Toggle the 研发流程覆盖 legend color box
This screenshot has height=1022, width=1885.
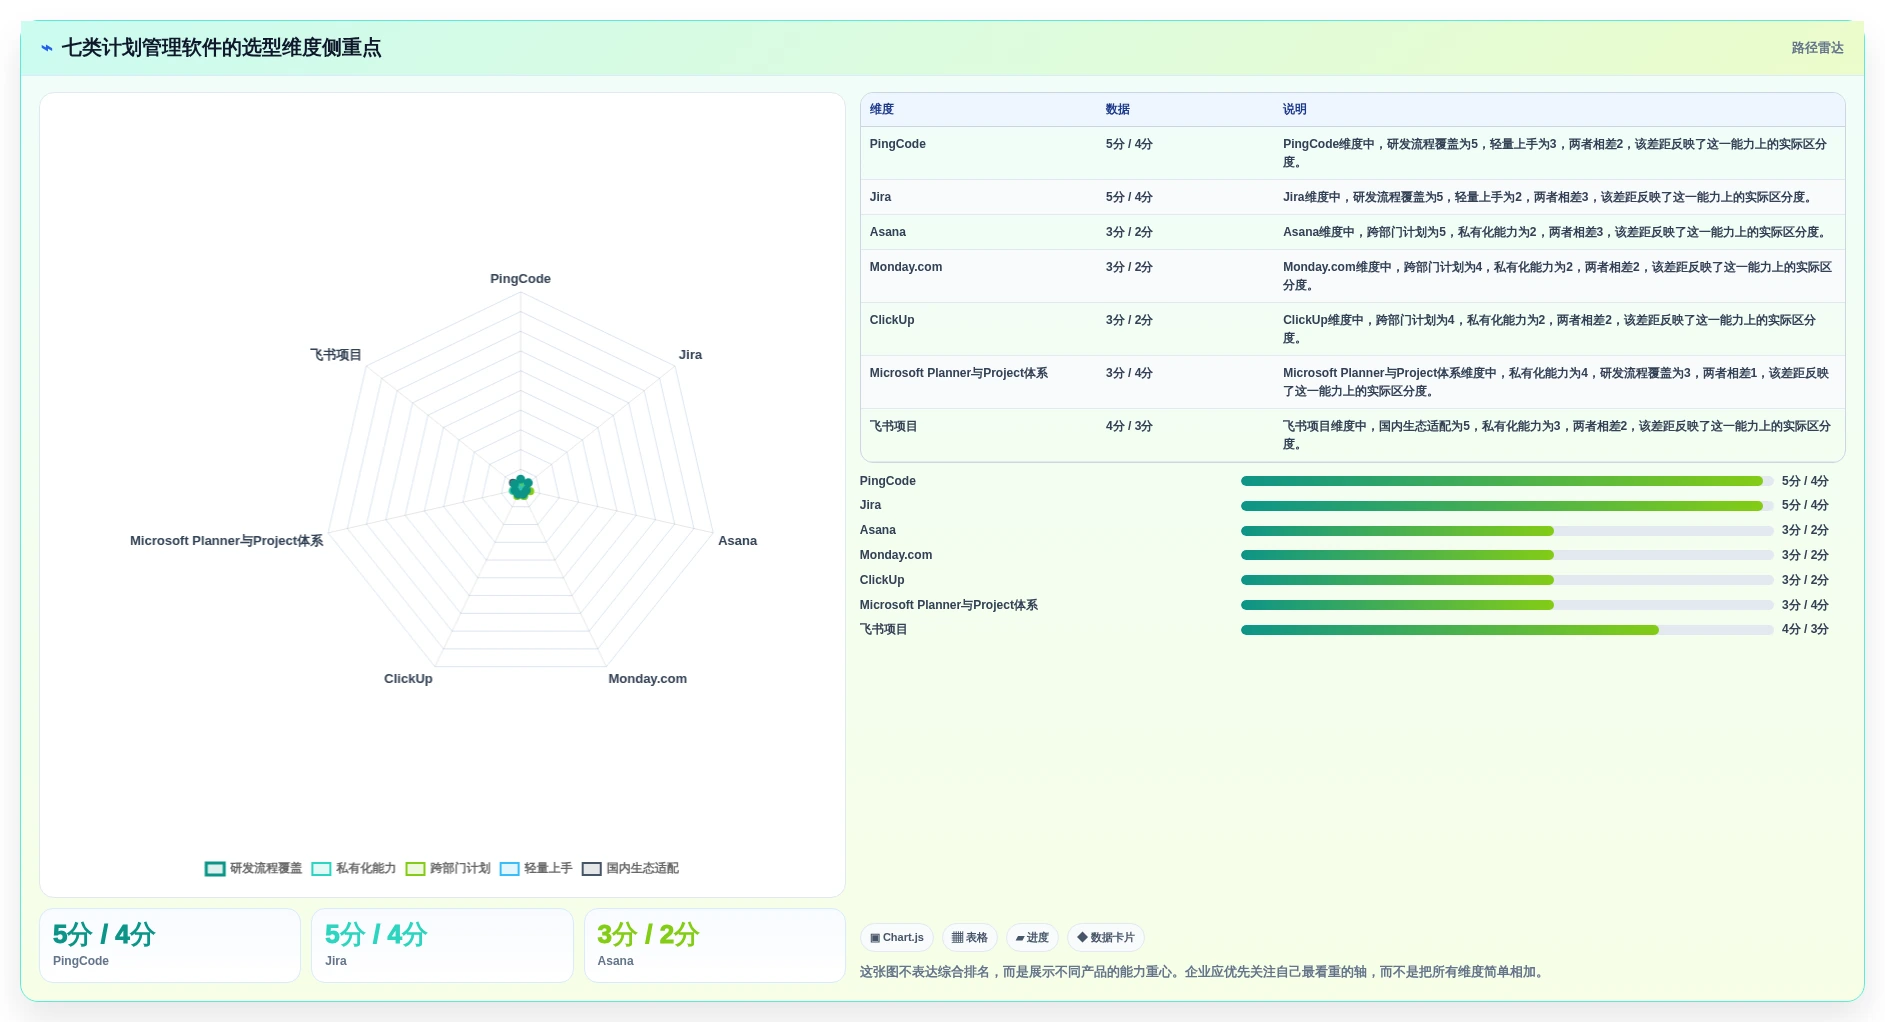(x=215, y=869)
